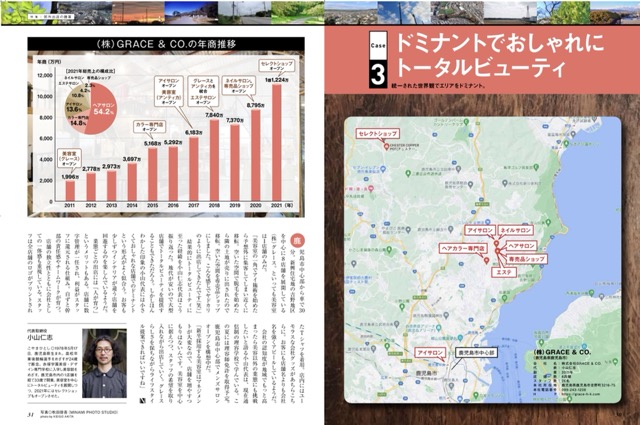This screenshot has width=640, height=425.
Task: Click the orange 鹿 drop-cap circle
Action: coord(297,240)
